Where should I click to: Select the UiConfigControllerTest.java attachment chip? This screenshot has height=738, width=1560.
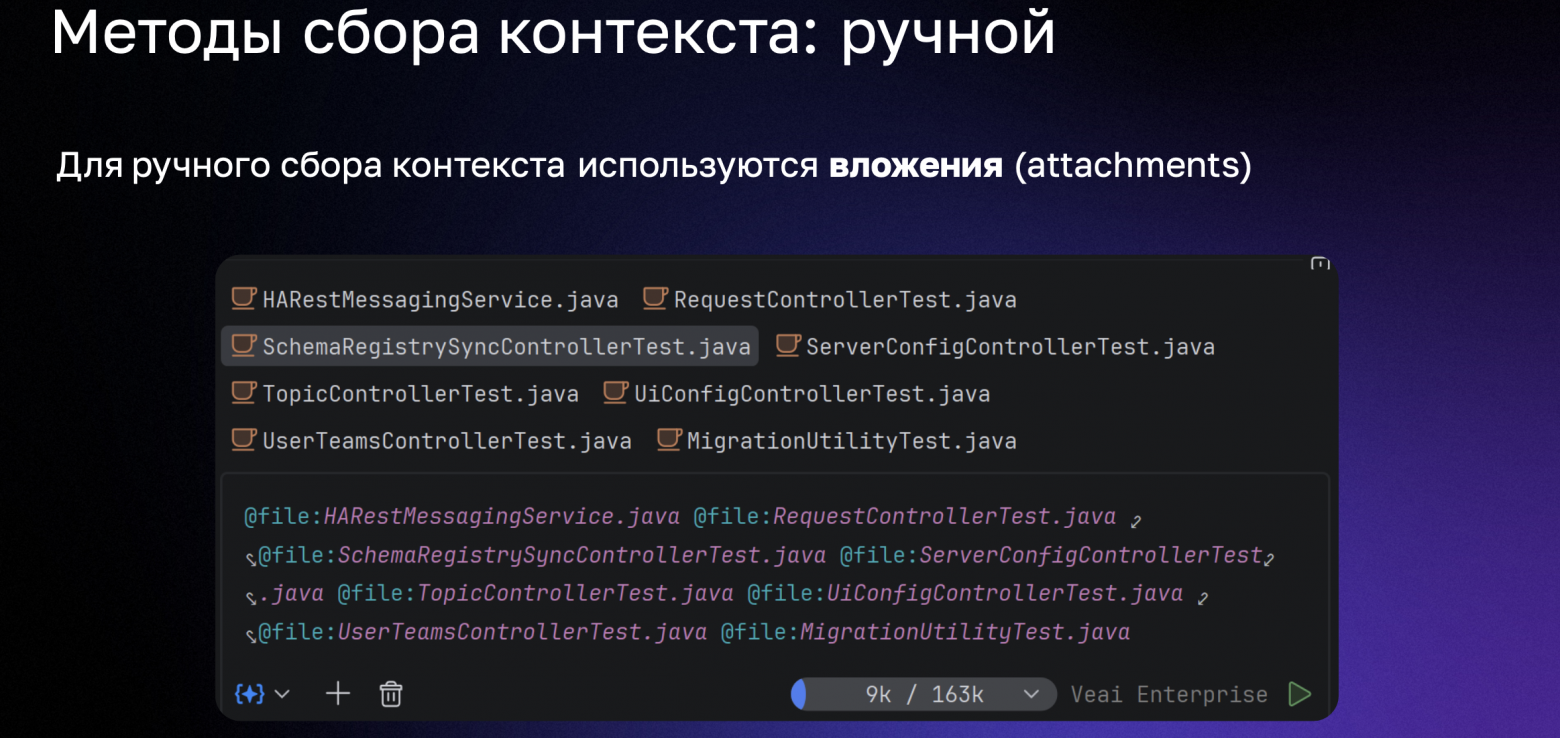797,393
